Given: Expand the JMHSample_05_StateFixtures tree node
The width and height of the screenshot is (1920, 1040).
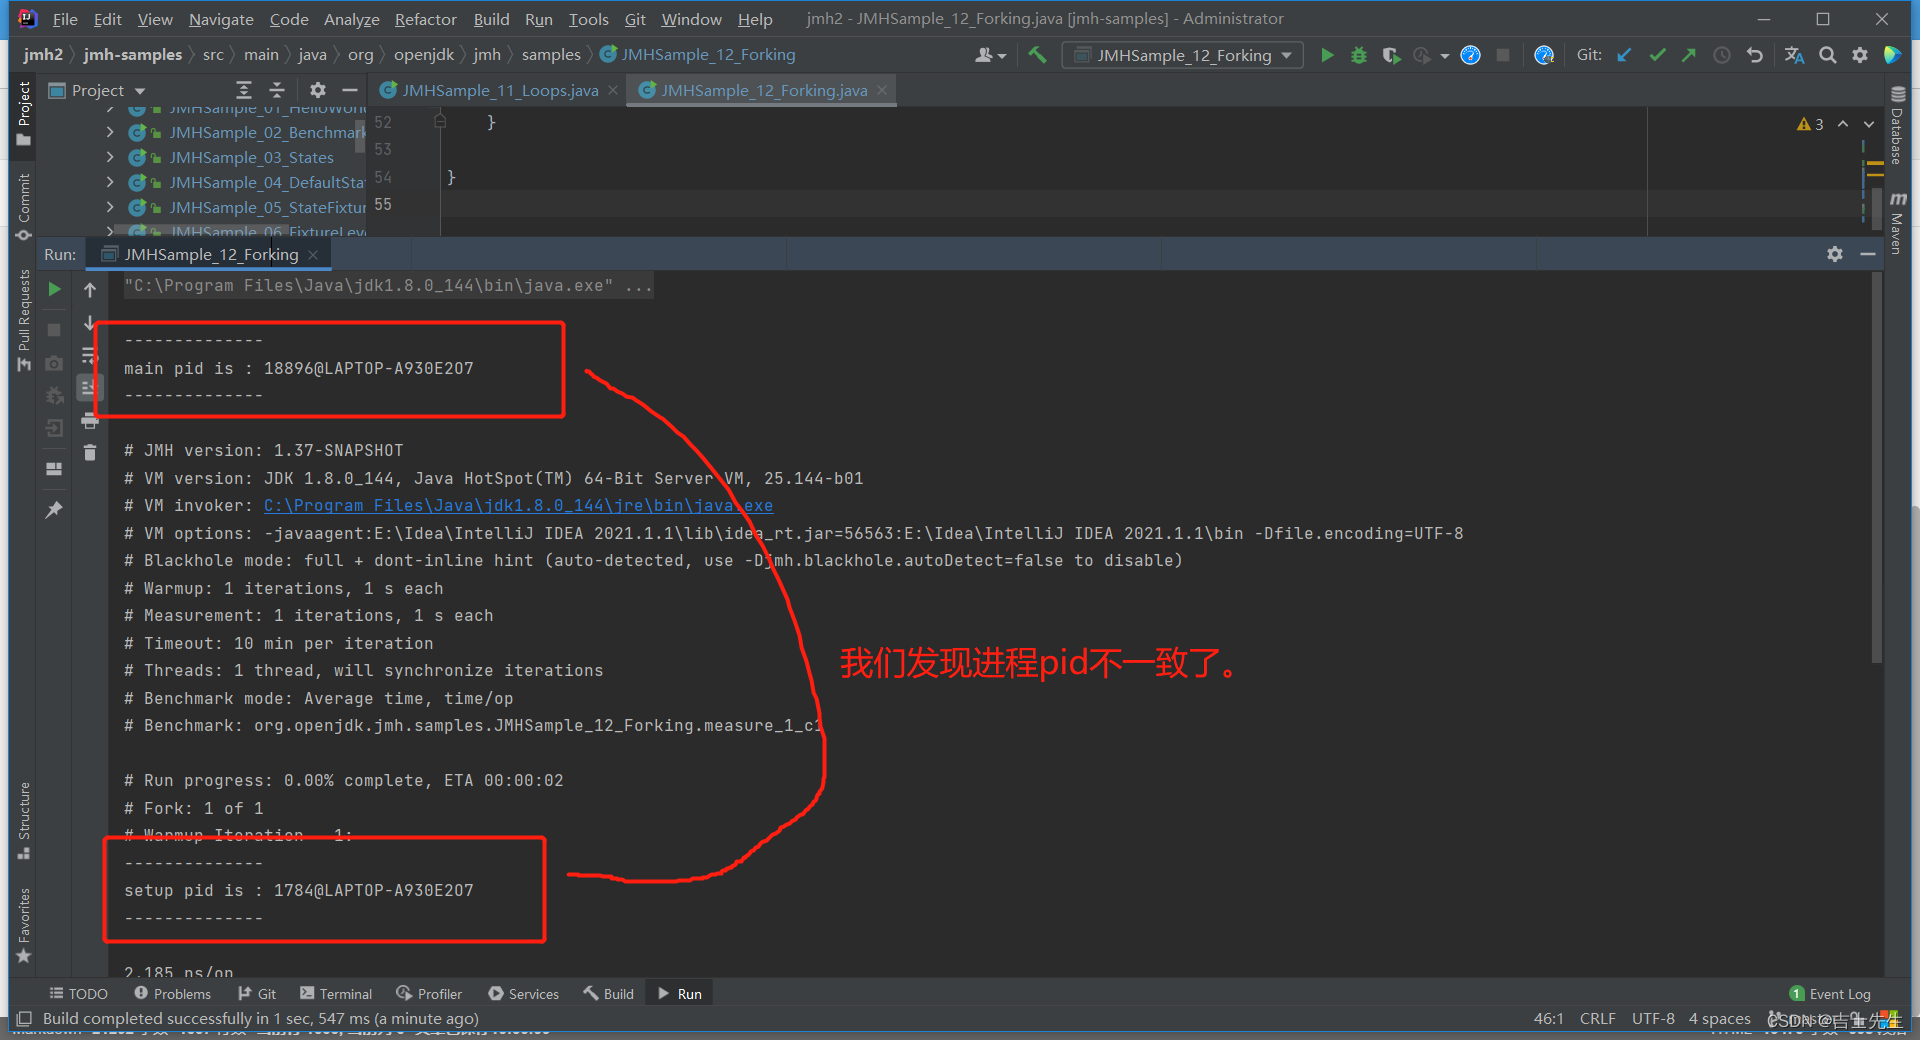Looking at the screenshot, I should 110,207.
